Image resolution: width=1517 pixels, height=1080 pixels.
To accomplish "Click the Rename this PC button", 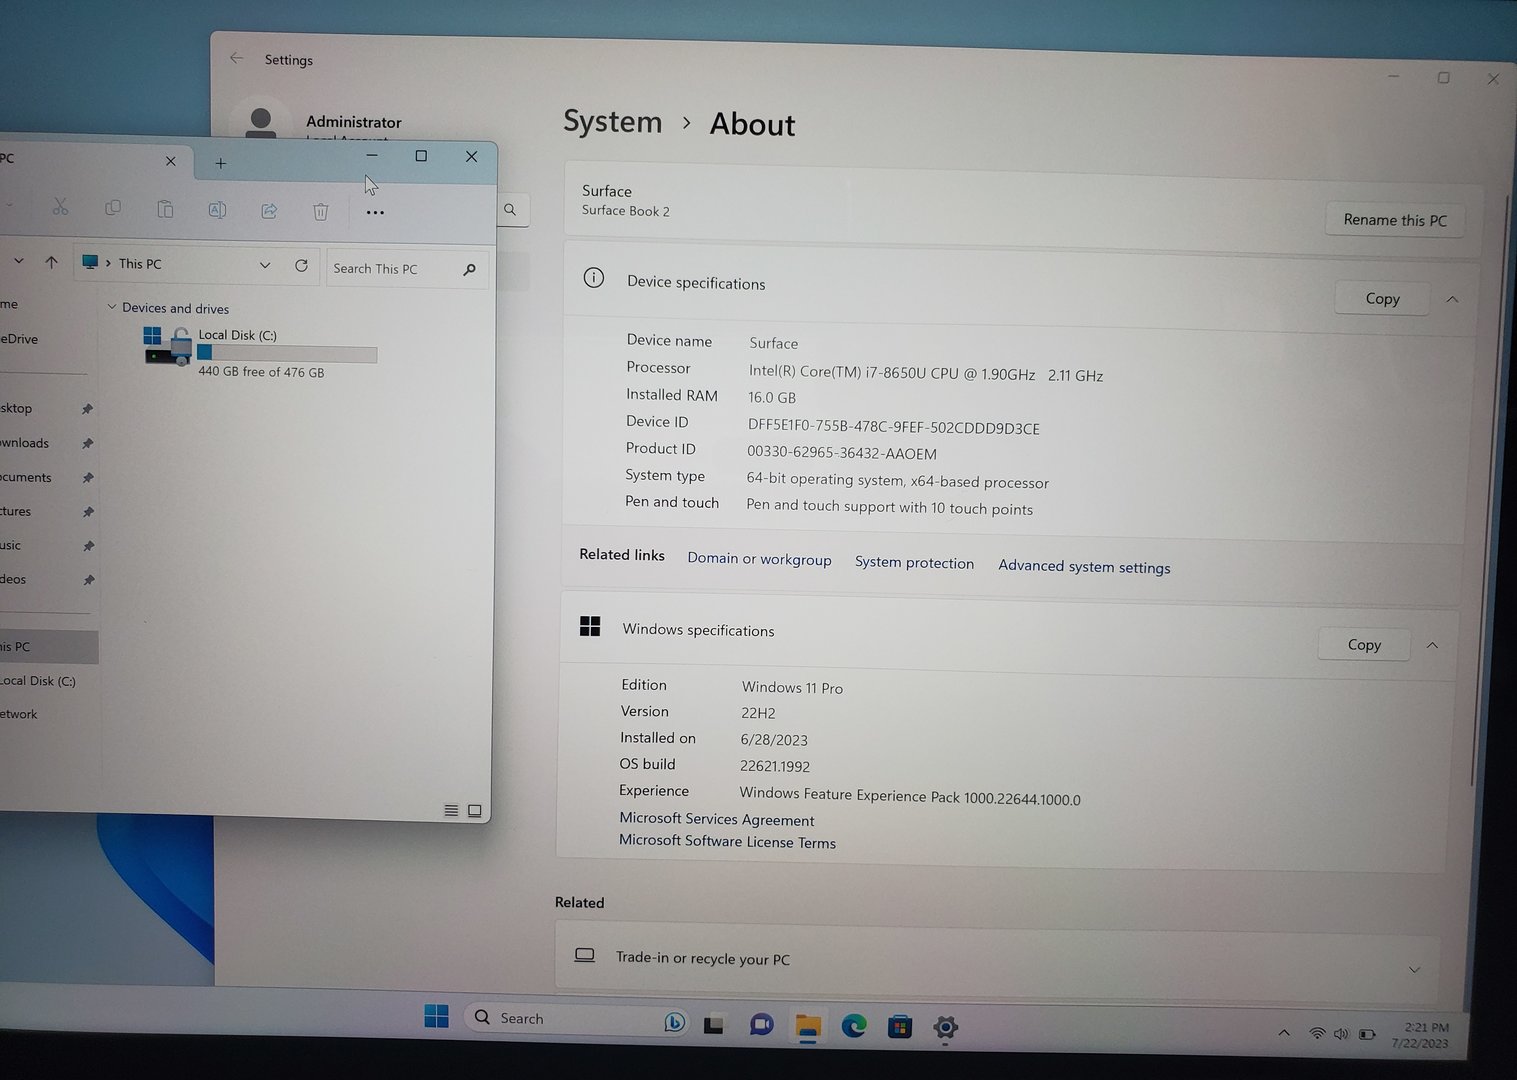I will coord(1394,220).
